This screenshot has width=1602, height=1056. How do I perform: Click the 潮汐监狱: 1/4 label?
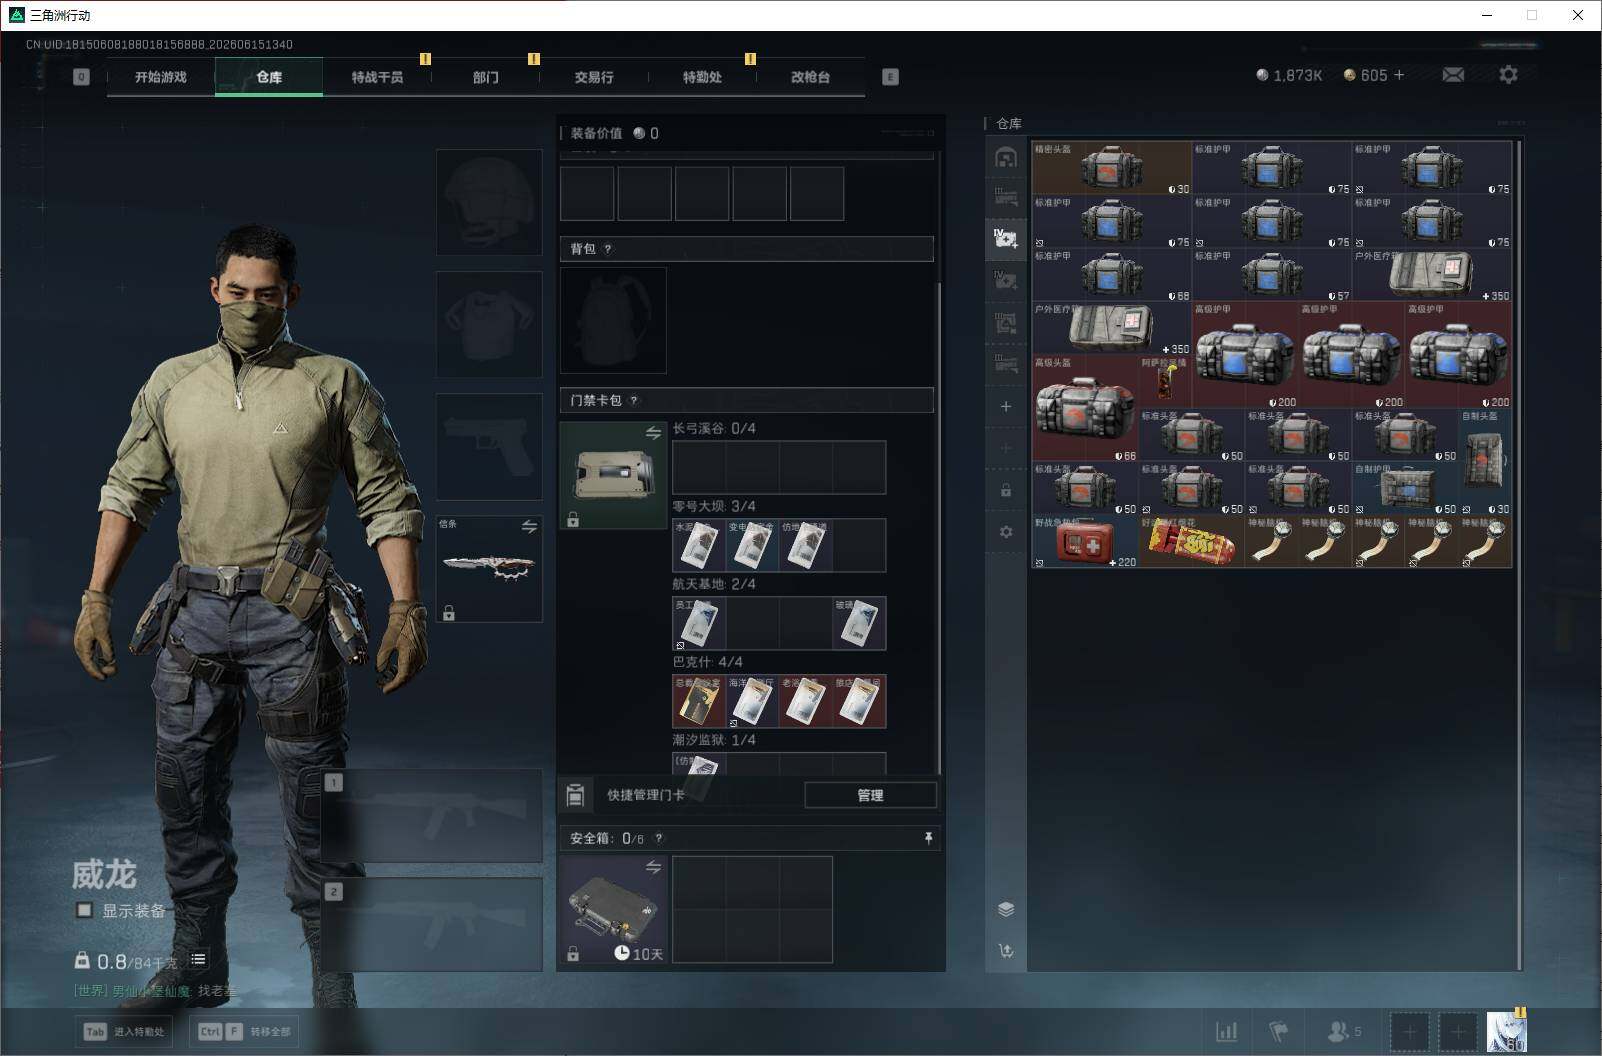click(714, 740)
